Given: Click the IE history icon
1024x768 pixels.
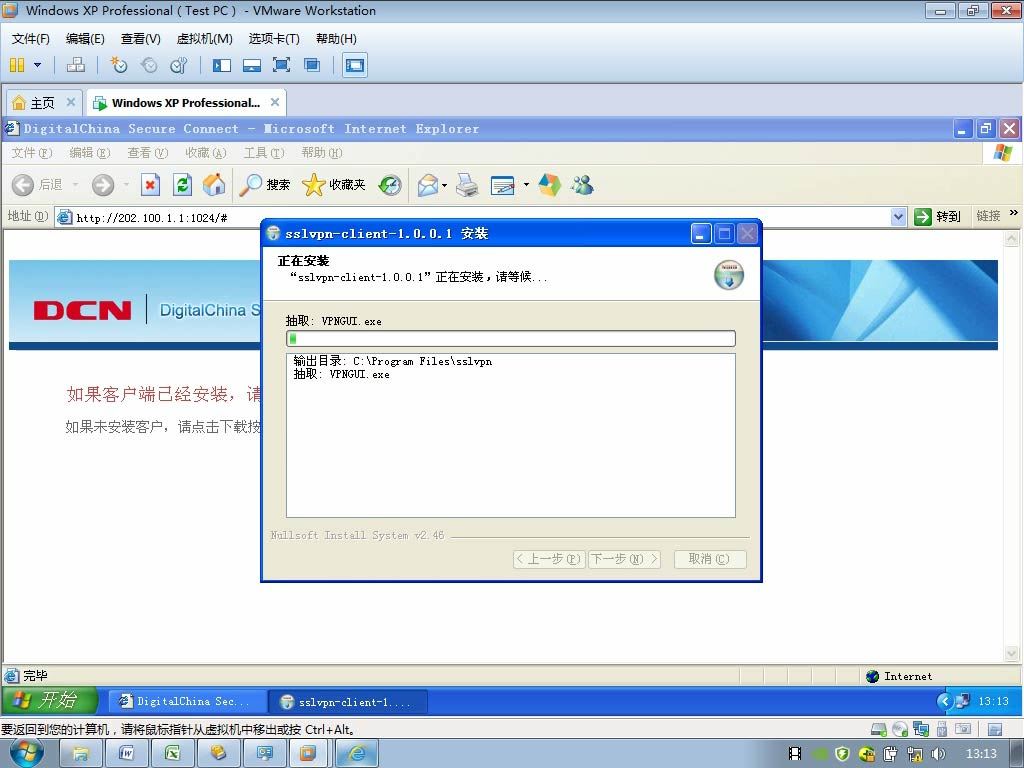Looking at the screenshot, I should pyautogui.click(x=390, y=185).
